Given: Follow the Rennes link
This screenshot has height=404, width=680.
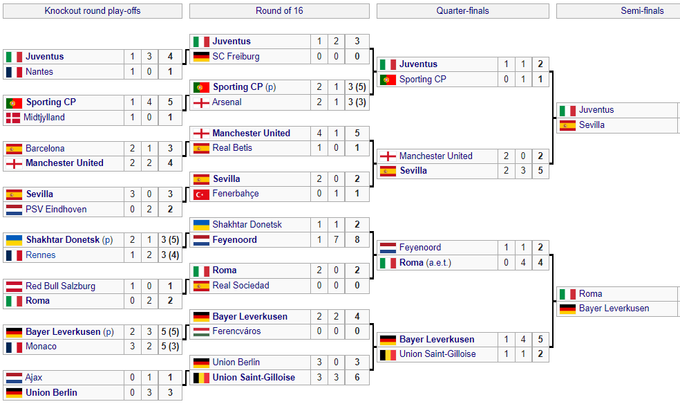Looking at the screenshot, I should [41, 255].
